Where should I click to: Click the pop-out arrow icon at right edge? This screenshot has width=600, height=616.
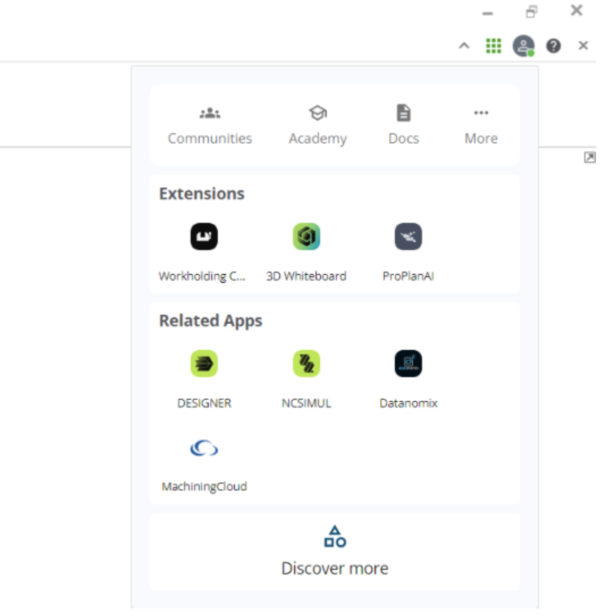tap(589, 158)
